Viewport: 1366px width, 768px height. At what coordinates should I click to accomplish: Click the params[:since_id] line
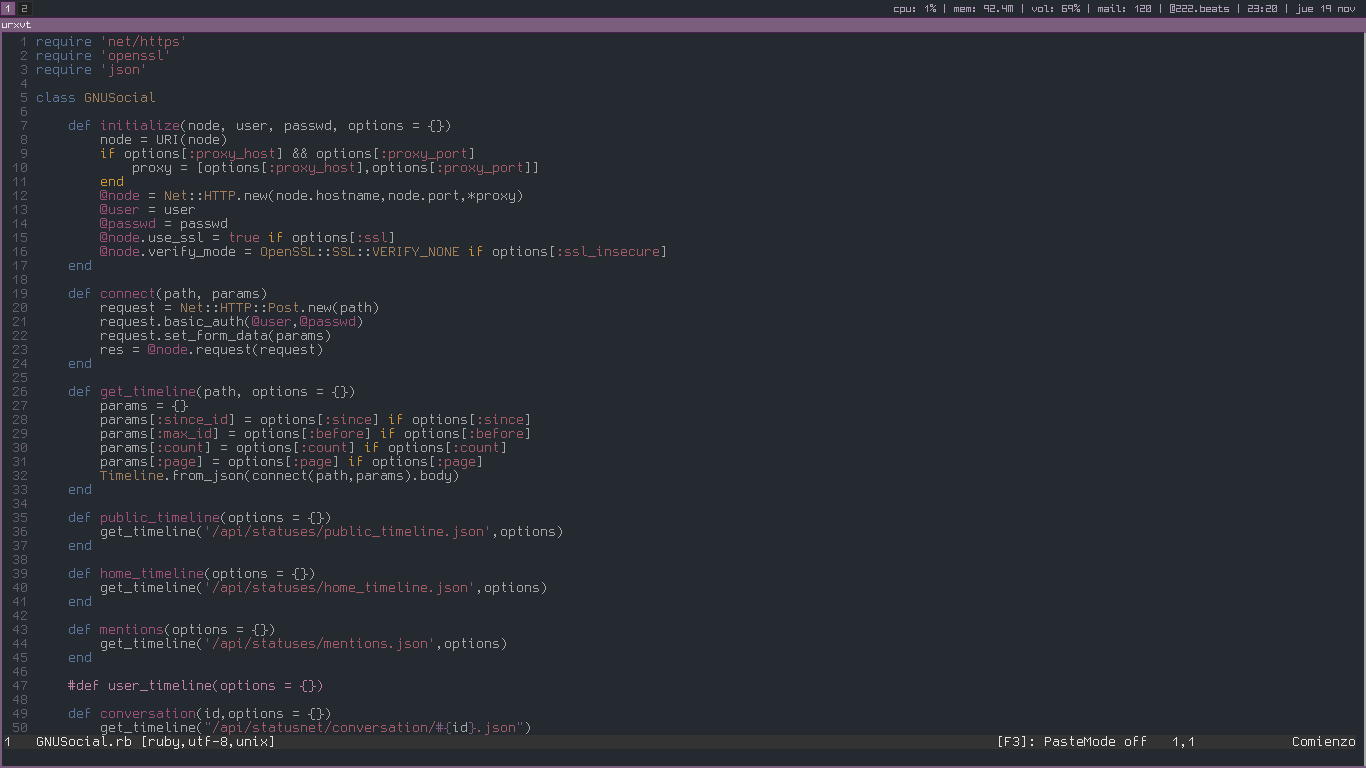[x=315, y=419]
